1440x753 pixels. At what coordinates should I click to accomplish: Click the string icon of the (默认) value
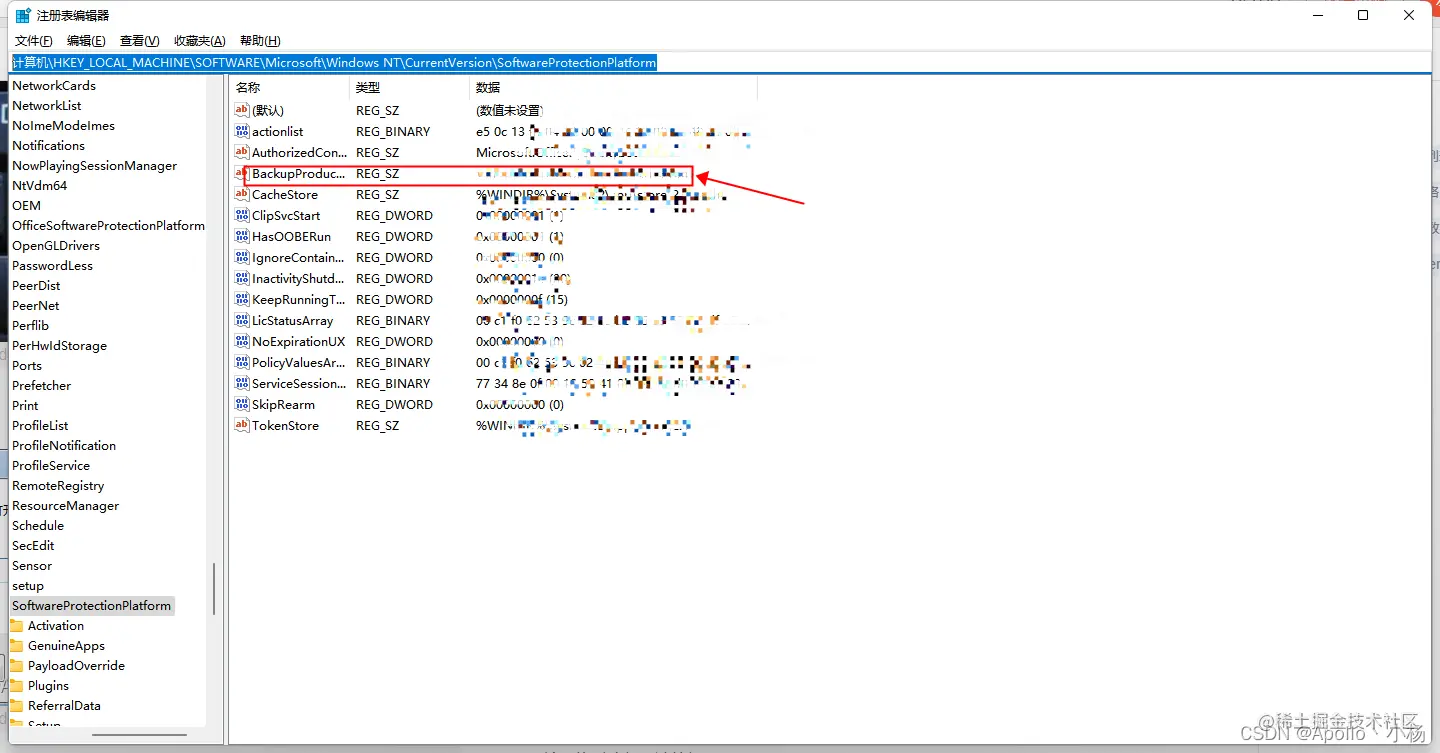(x=241, y=110)
